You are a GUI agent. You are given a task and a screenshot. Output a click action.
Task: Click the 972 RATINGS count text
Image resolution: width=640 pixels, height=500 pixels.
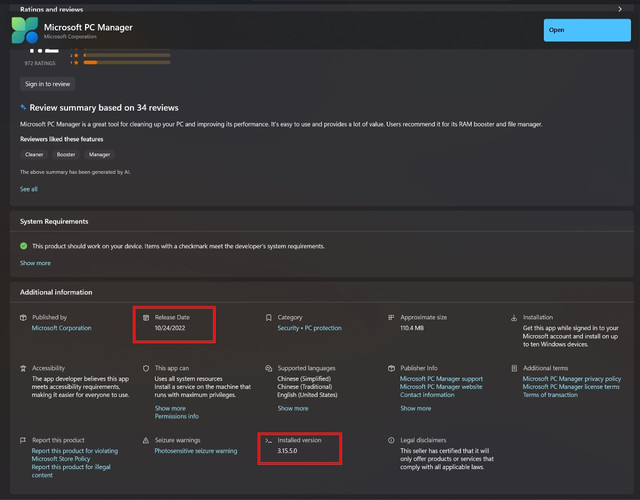(40, 63)
